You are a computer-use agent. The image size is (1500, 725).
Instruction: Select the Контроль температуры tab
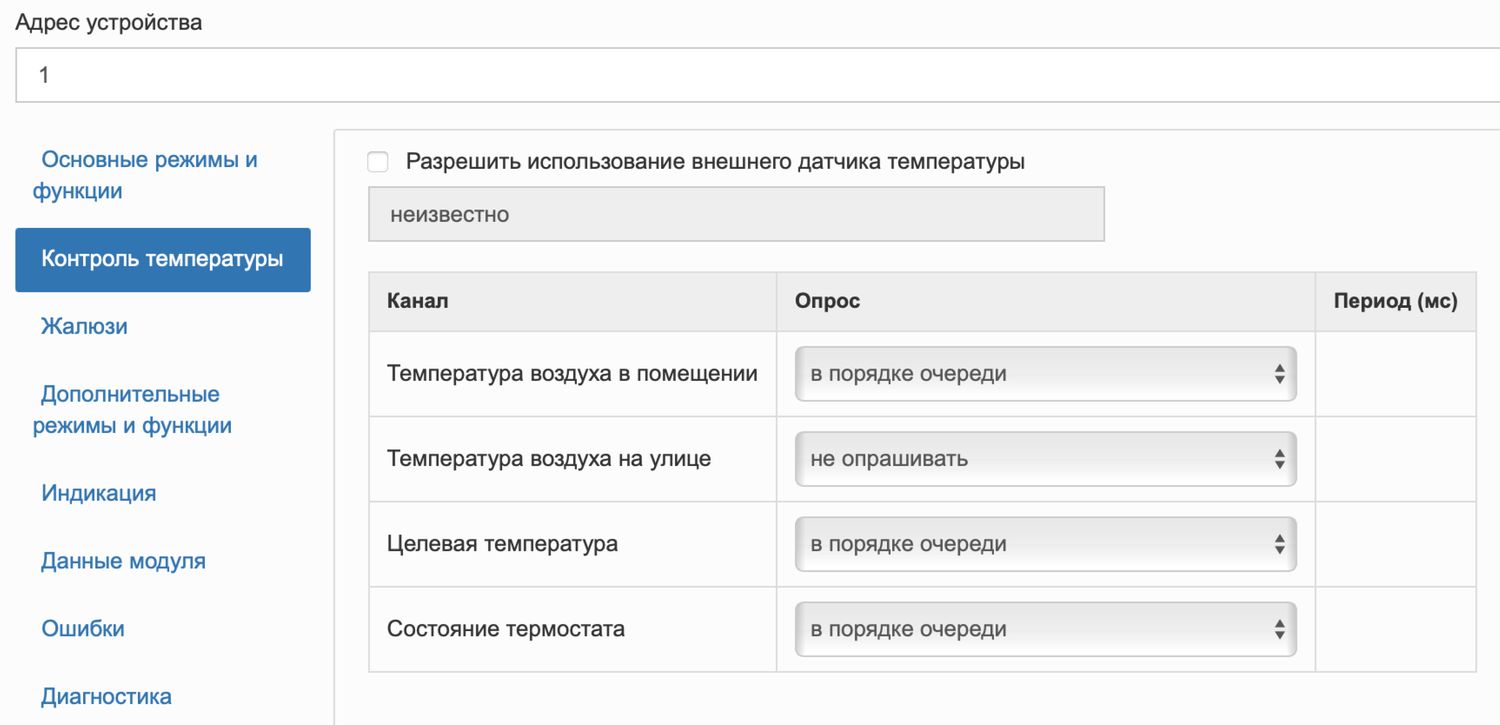[x=162, y=260]
